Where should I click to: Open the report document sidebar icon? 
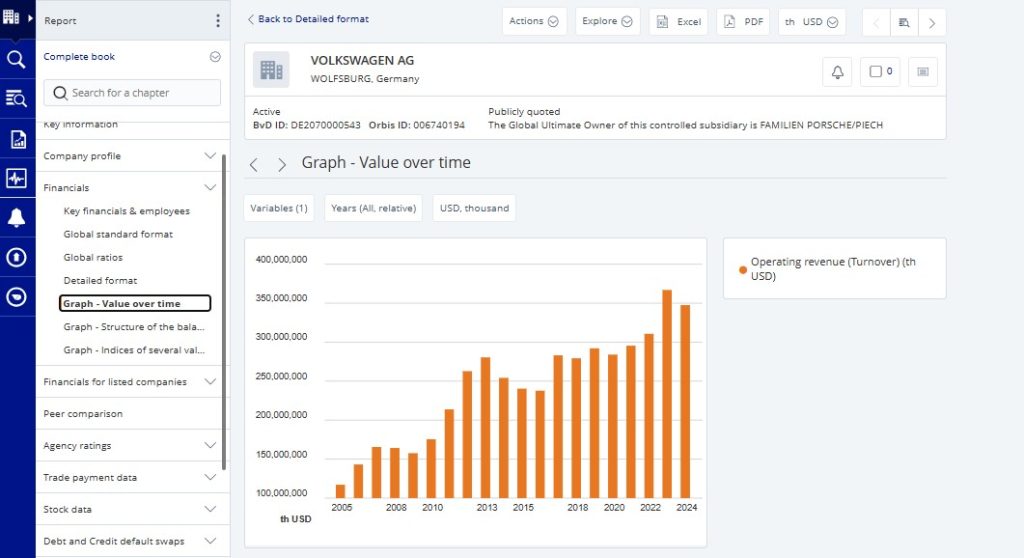(18, 139)
